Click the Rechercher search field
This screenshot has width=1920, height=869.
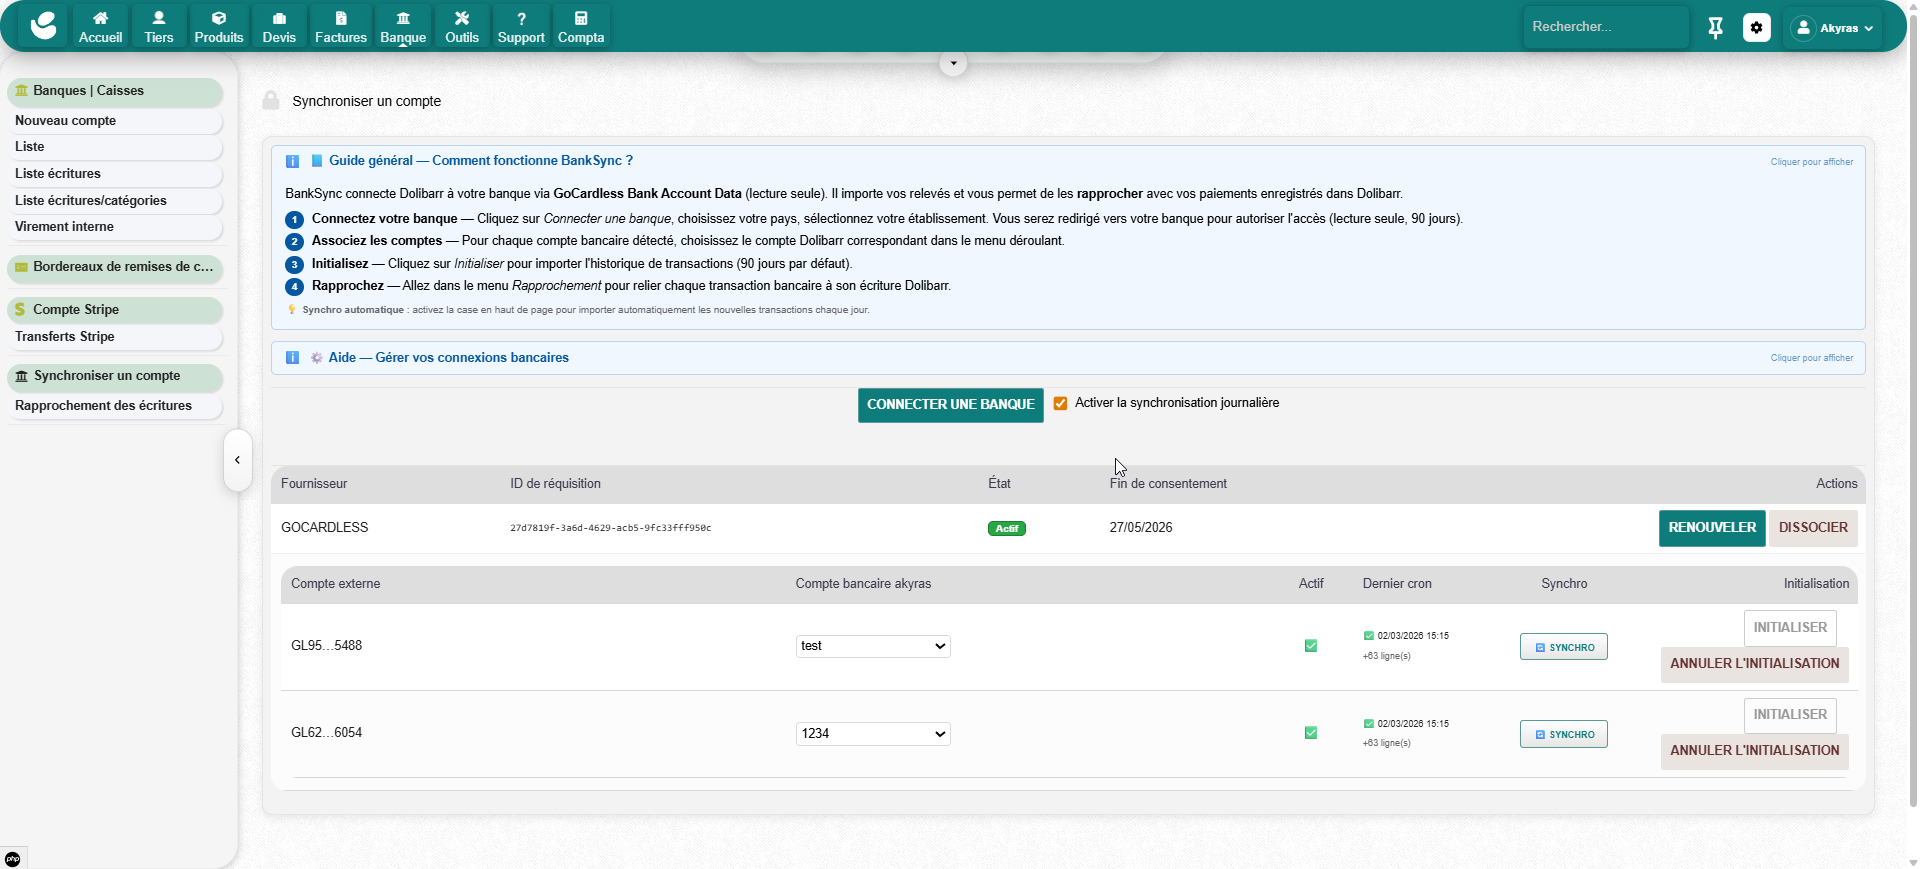1604,27
